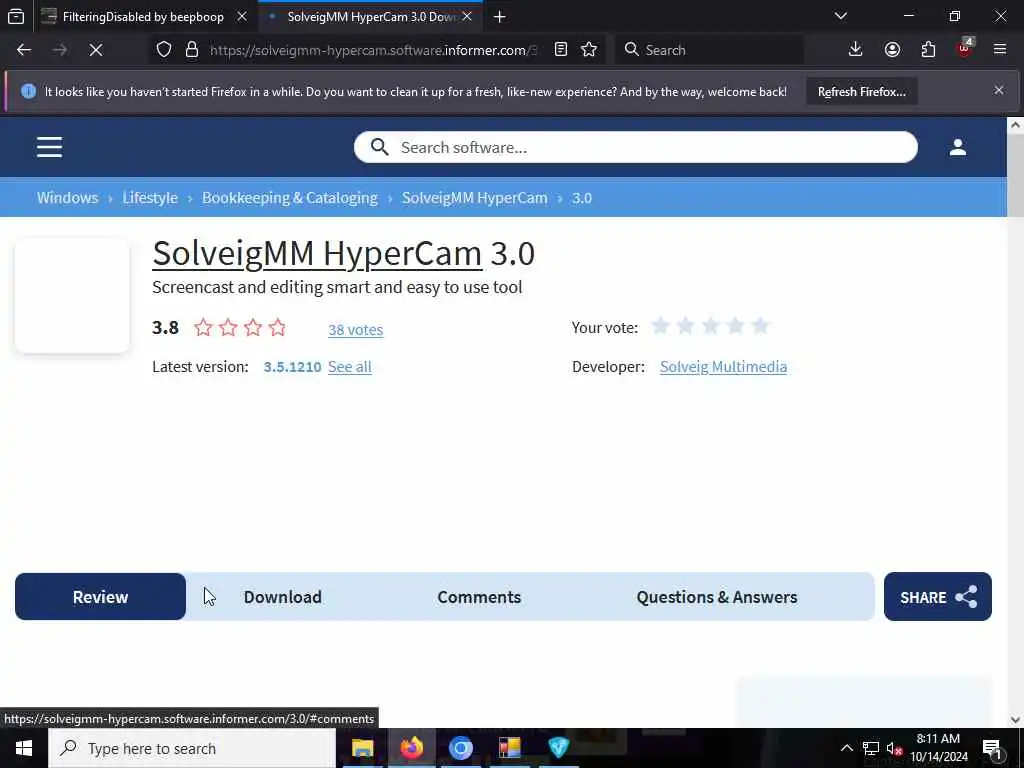Image resolution: width=1024 pixels, height=768 pixels.
Task: Click the app icon thumbnail placeholder
Action: pos(72,296)
